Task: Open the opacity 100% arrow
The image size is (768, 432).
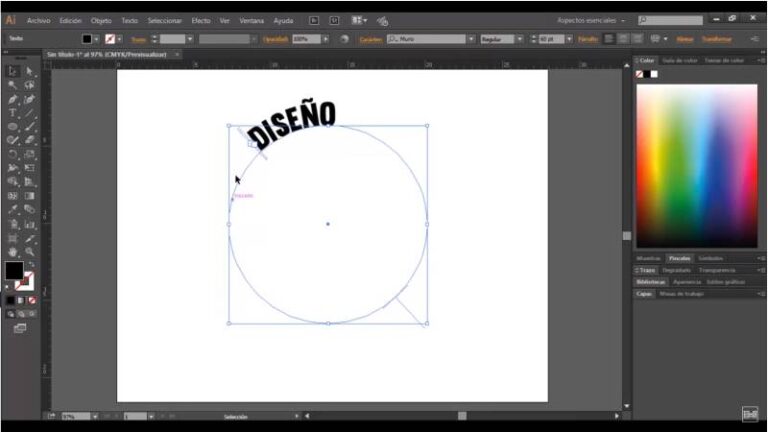Action: (325, 39)
